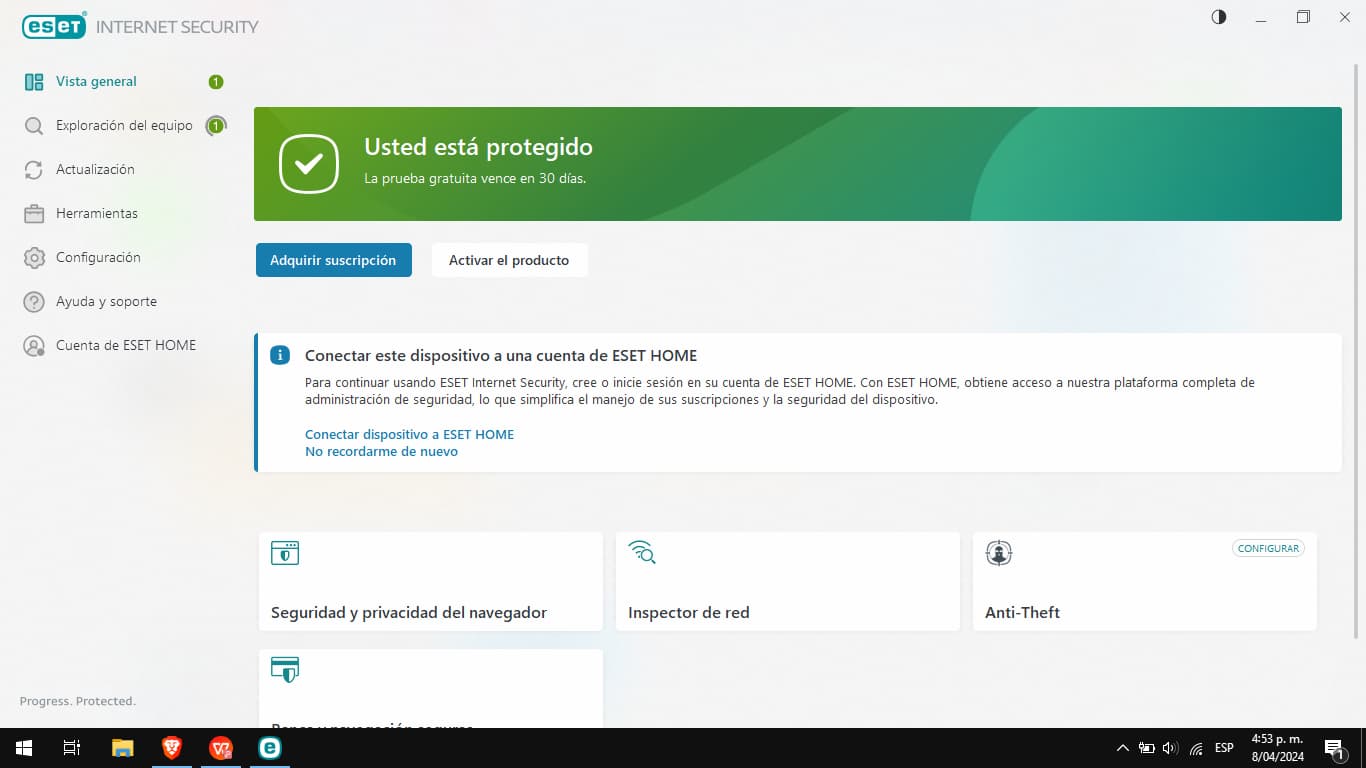This screenshot has width=1366, height=768.
Task: Click the Configuración gear icon
Action: click(x=34, y=258)
